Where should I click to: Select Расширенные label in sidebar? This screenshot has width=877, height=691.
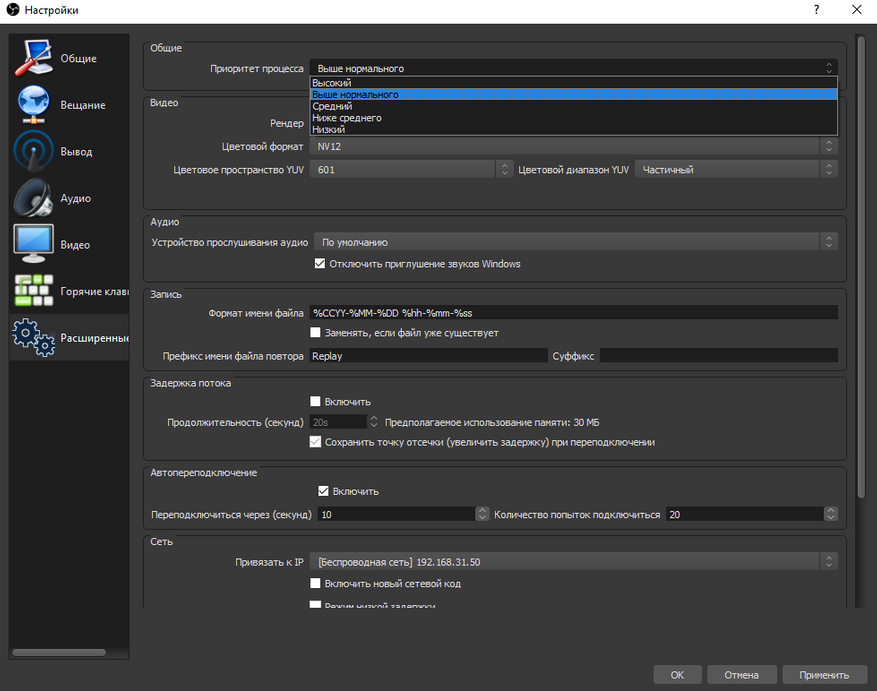(95, 338)
